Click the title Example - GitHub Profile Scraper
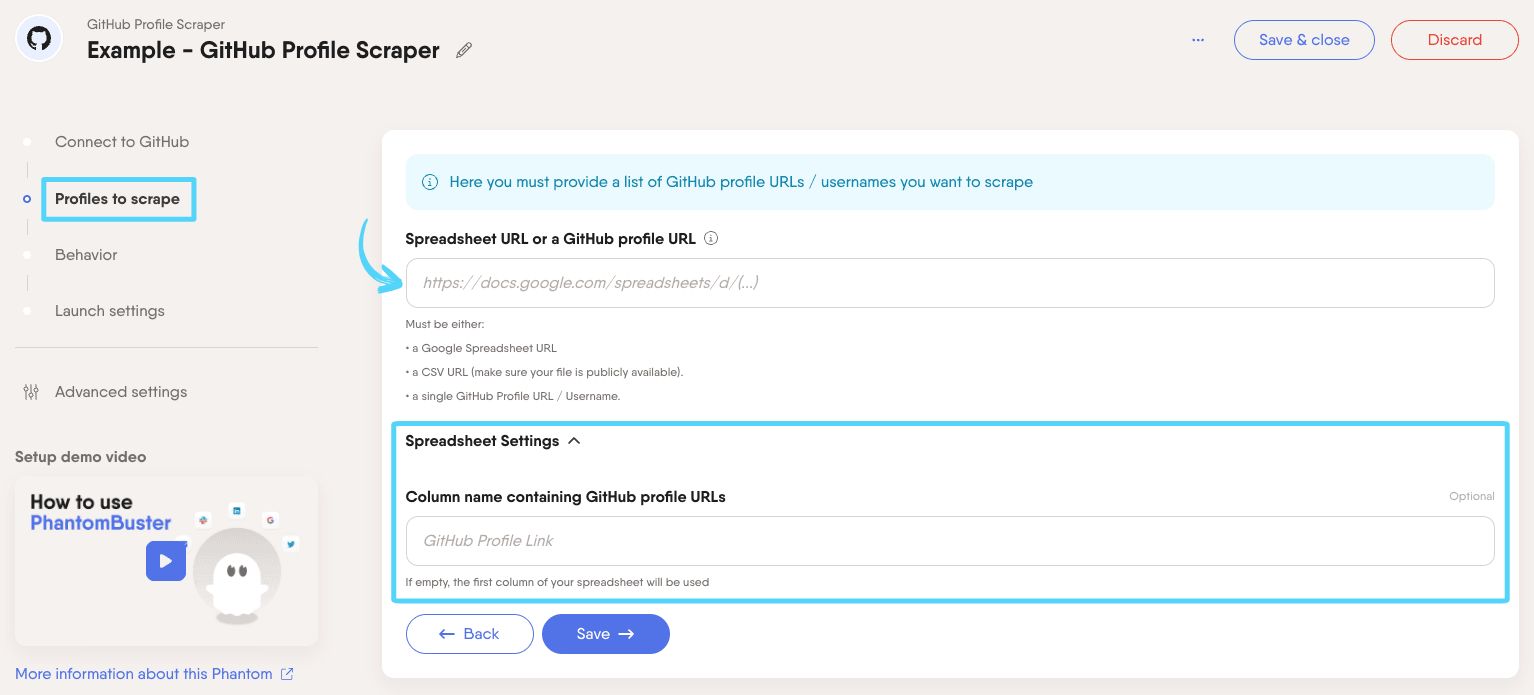The height and width of the screenshot is (695, 1534). 263,50
